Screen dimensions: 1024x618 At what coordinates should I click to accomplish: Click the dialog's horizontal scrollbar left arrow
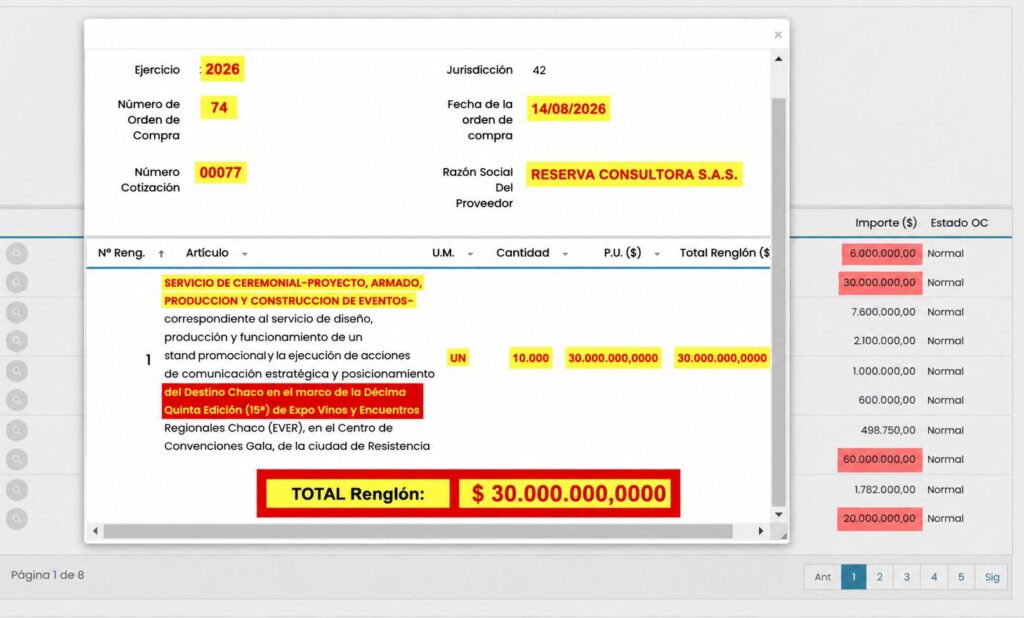pyautogui.click(x=95, y=531)
